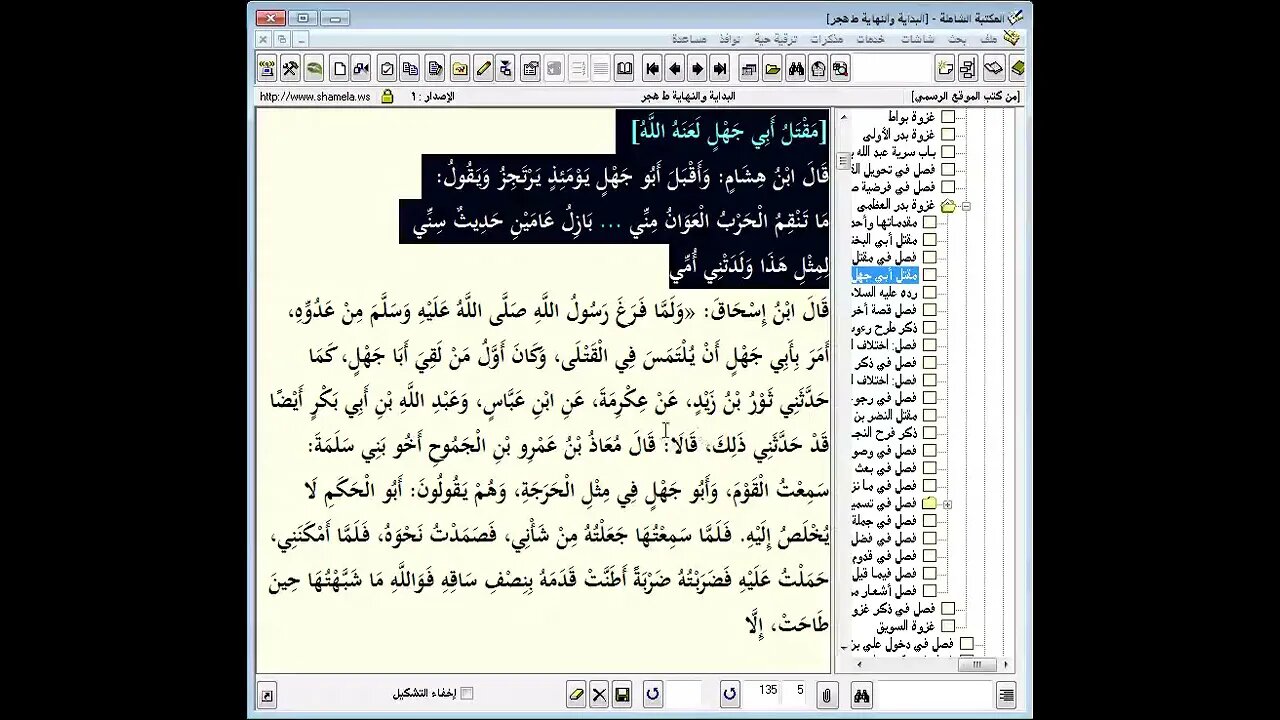Click the tree hierarchy toolbar icon
The image size is (1280, 720).
(967, 69)
